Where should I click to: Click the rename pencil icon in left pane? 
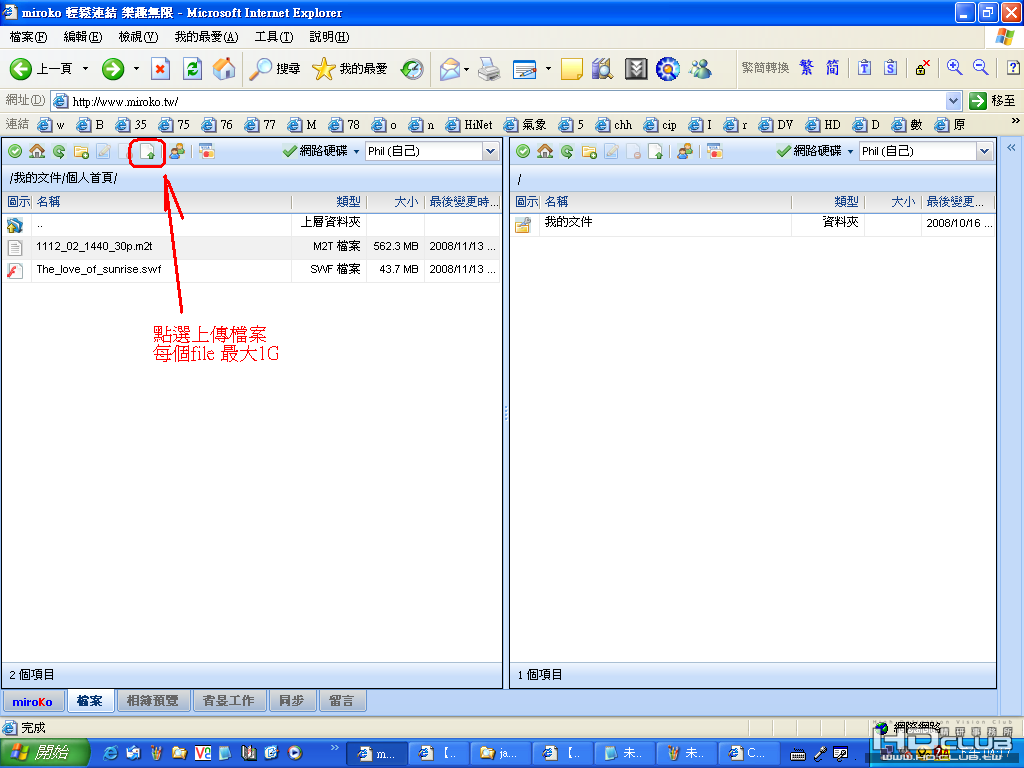click(x=103, y=152)
